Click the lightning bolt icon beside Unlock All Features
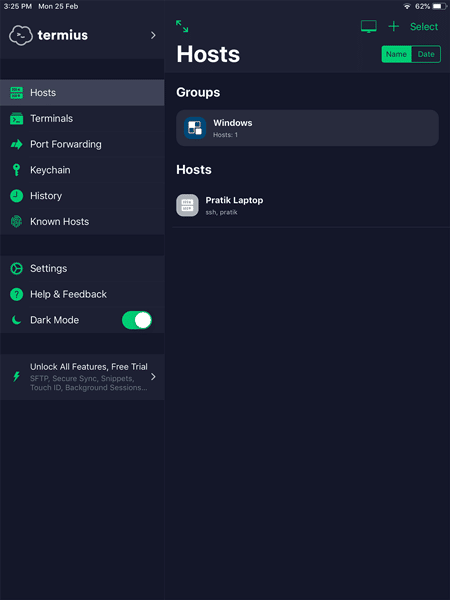 point(16,377)
